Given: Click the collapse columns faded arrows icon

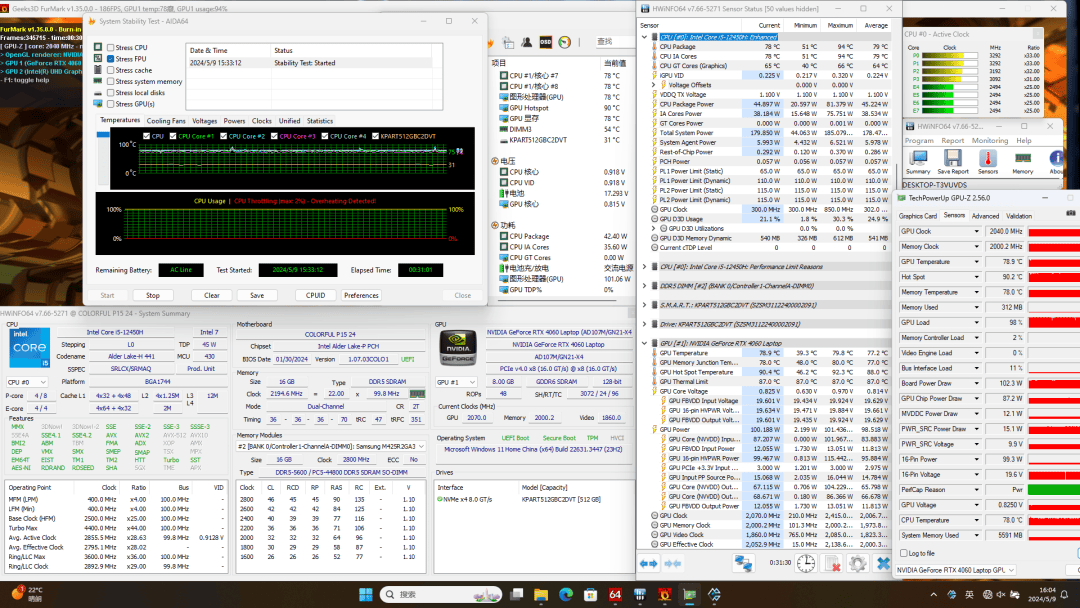Looking at the screenshot, I should point(673,564).
